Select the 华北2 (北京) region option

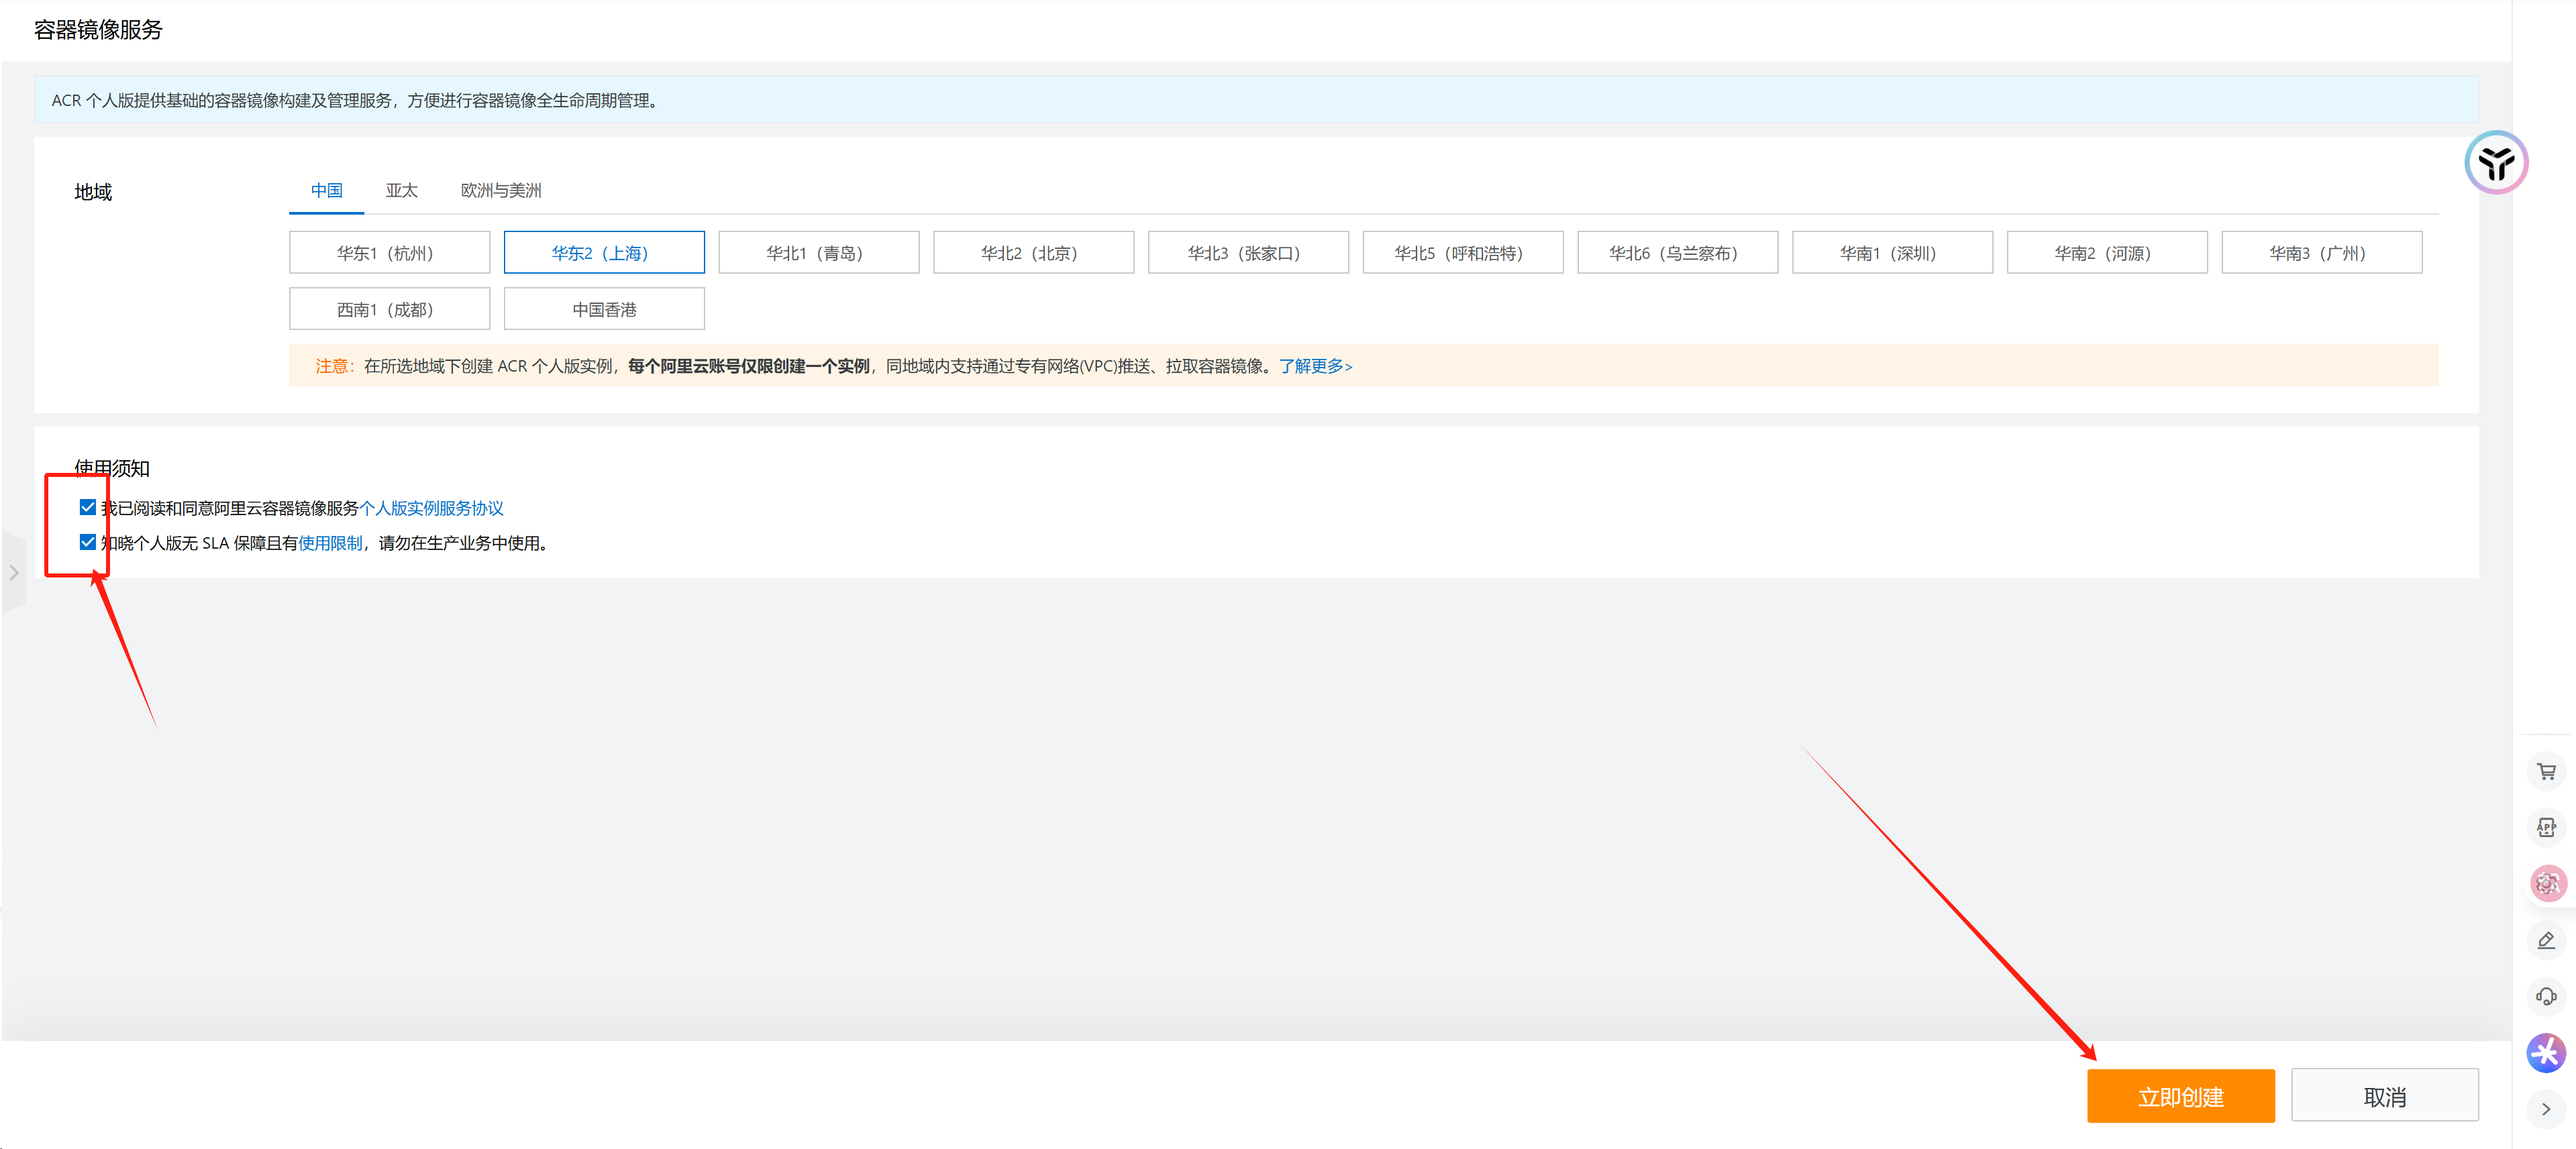(x=1033, y=253)
